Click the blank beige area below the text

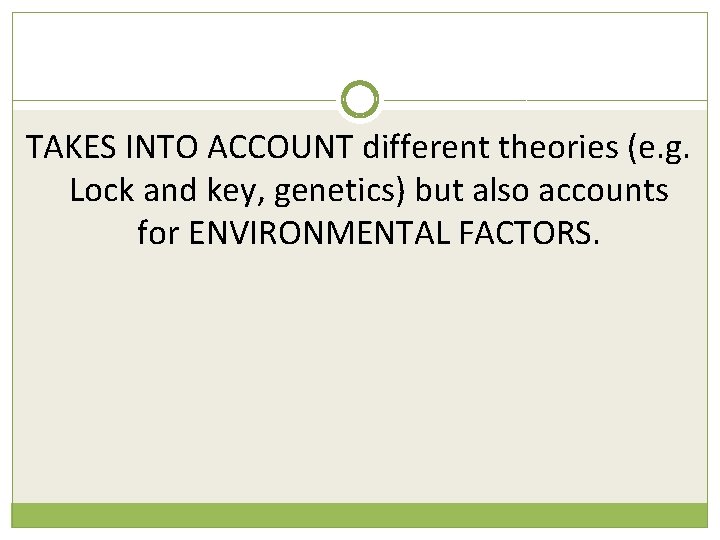(360, 380)
